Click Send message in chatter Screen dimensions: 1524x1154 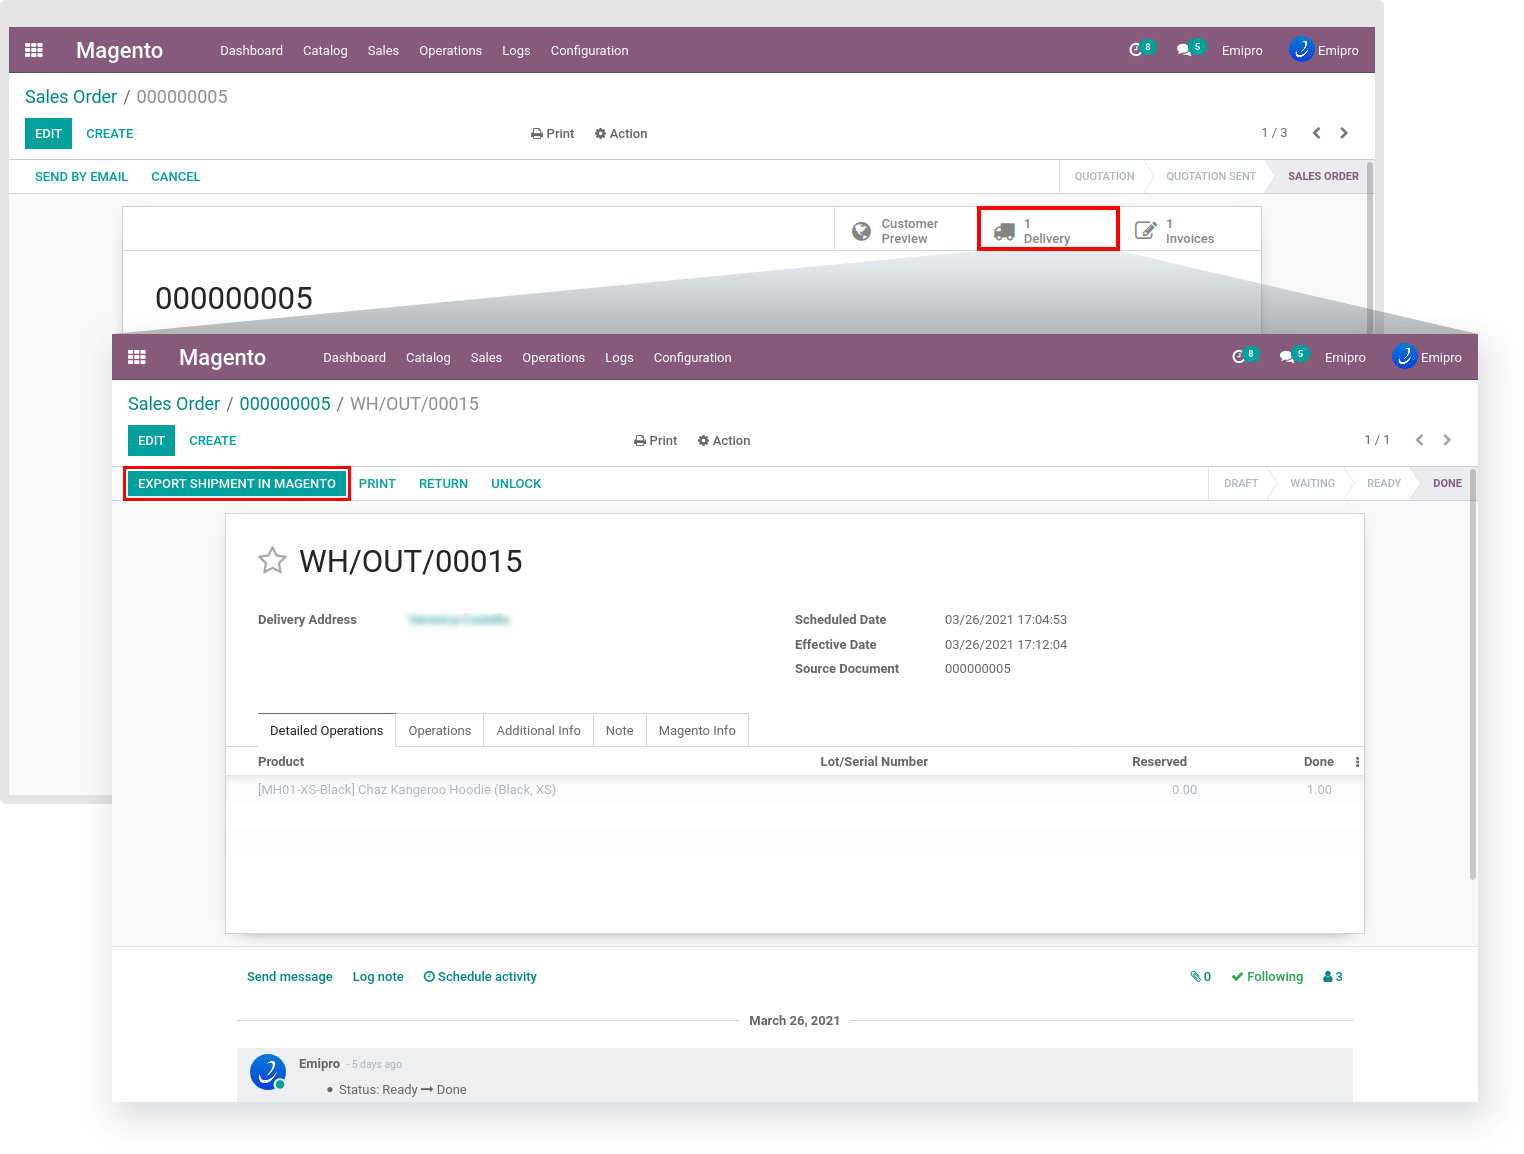coord(290,977)
